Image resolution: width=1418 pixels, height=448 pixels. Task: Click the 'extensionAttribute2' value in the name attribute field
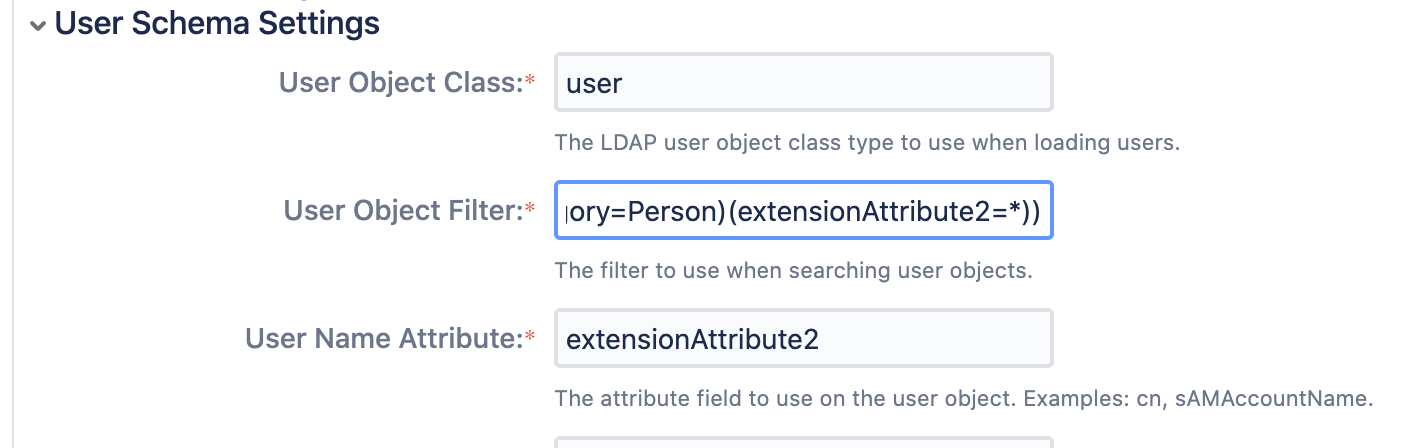(692, 340)
